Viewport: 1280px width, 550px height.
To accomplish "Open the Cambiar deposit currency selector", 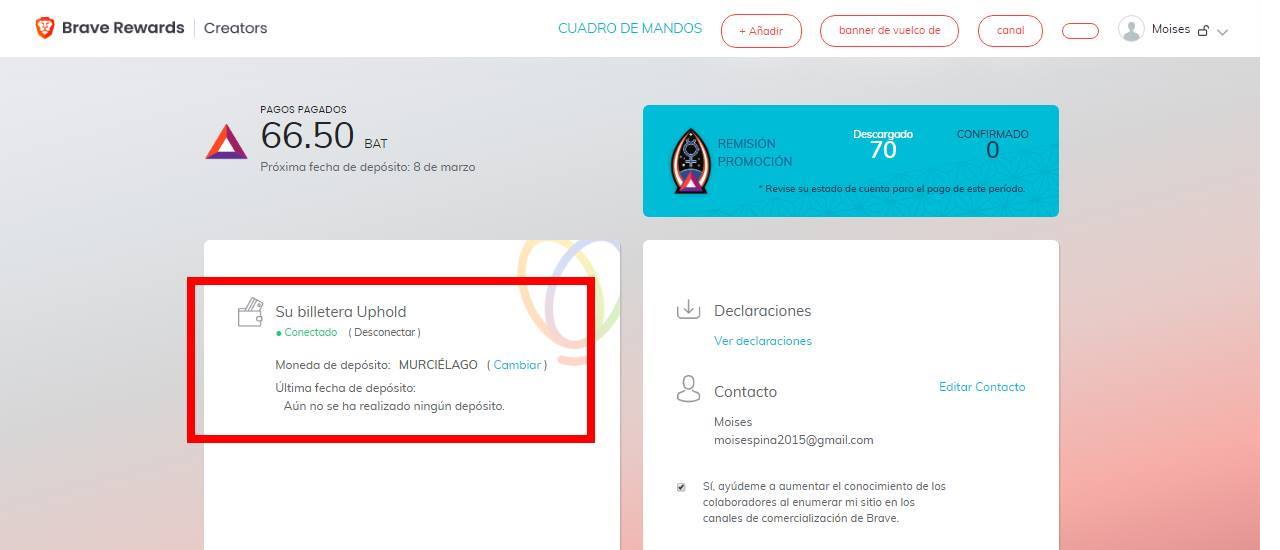I will click(x=517, y=365).
